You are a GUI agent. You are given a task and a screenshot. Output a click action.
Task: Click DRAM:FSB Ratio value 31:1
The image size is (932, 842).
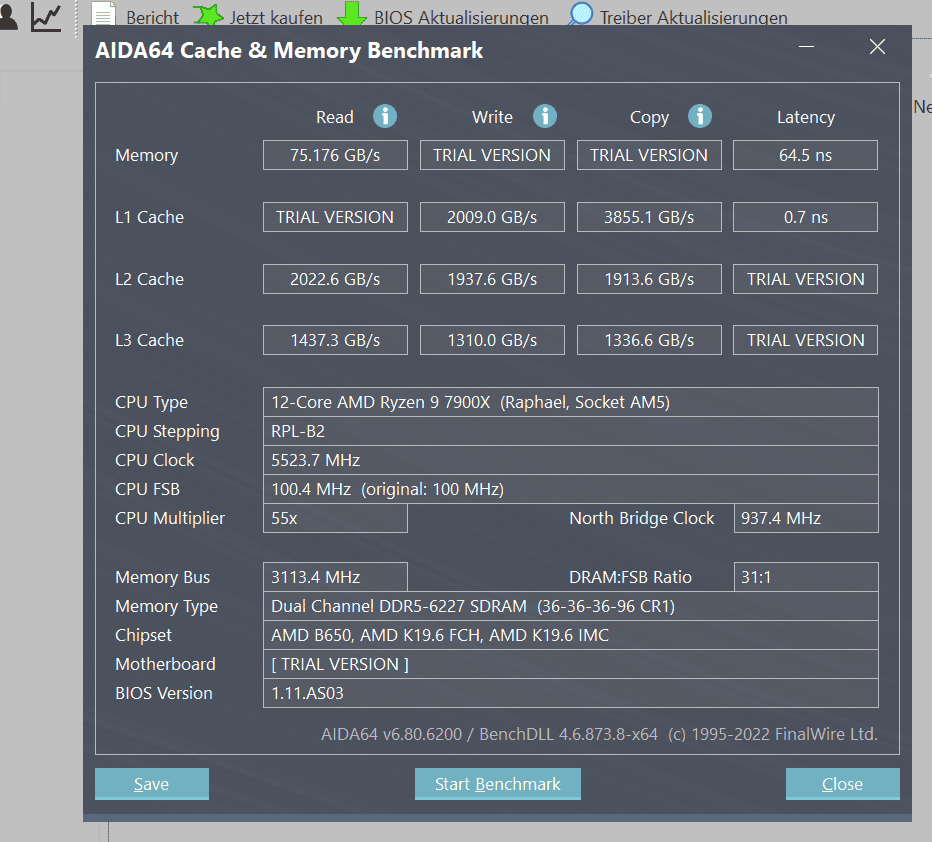click(806, 577)
